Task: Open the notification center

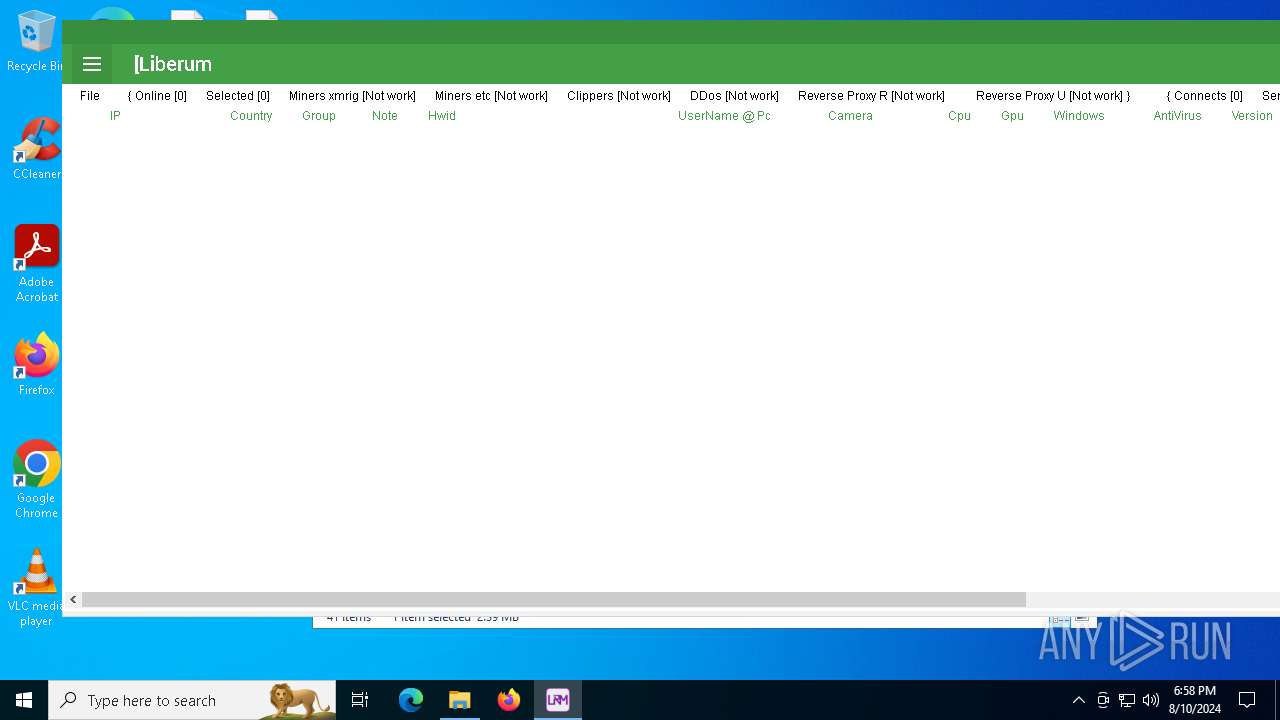Action: tap(1247, 700)
